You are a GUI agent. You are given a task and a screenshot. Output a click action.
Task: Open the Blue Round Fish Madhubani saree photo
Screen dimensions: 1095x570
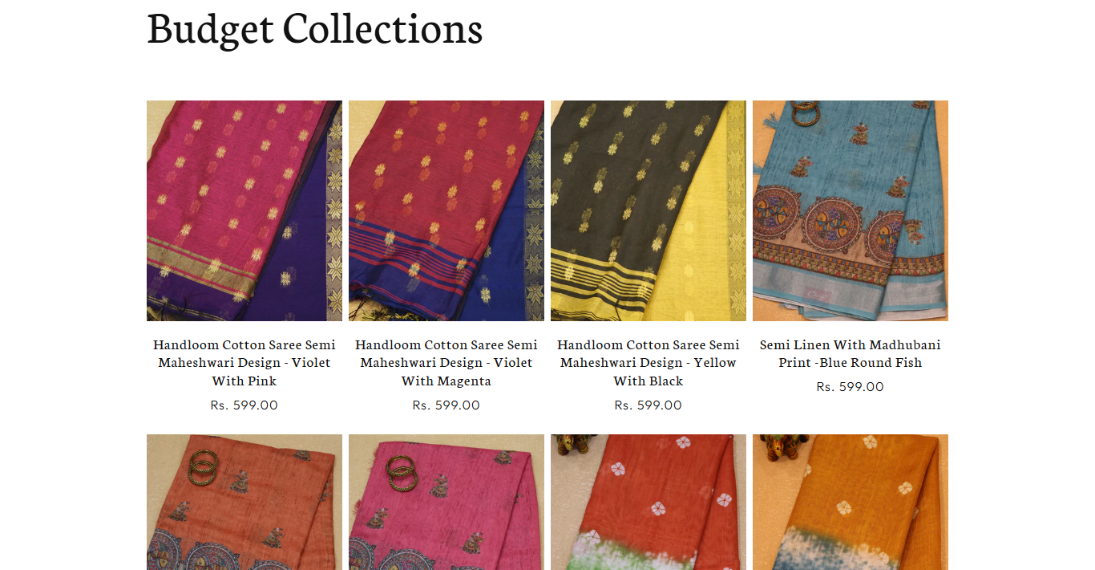850,210
